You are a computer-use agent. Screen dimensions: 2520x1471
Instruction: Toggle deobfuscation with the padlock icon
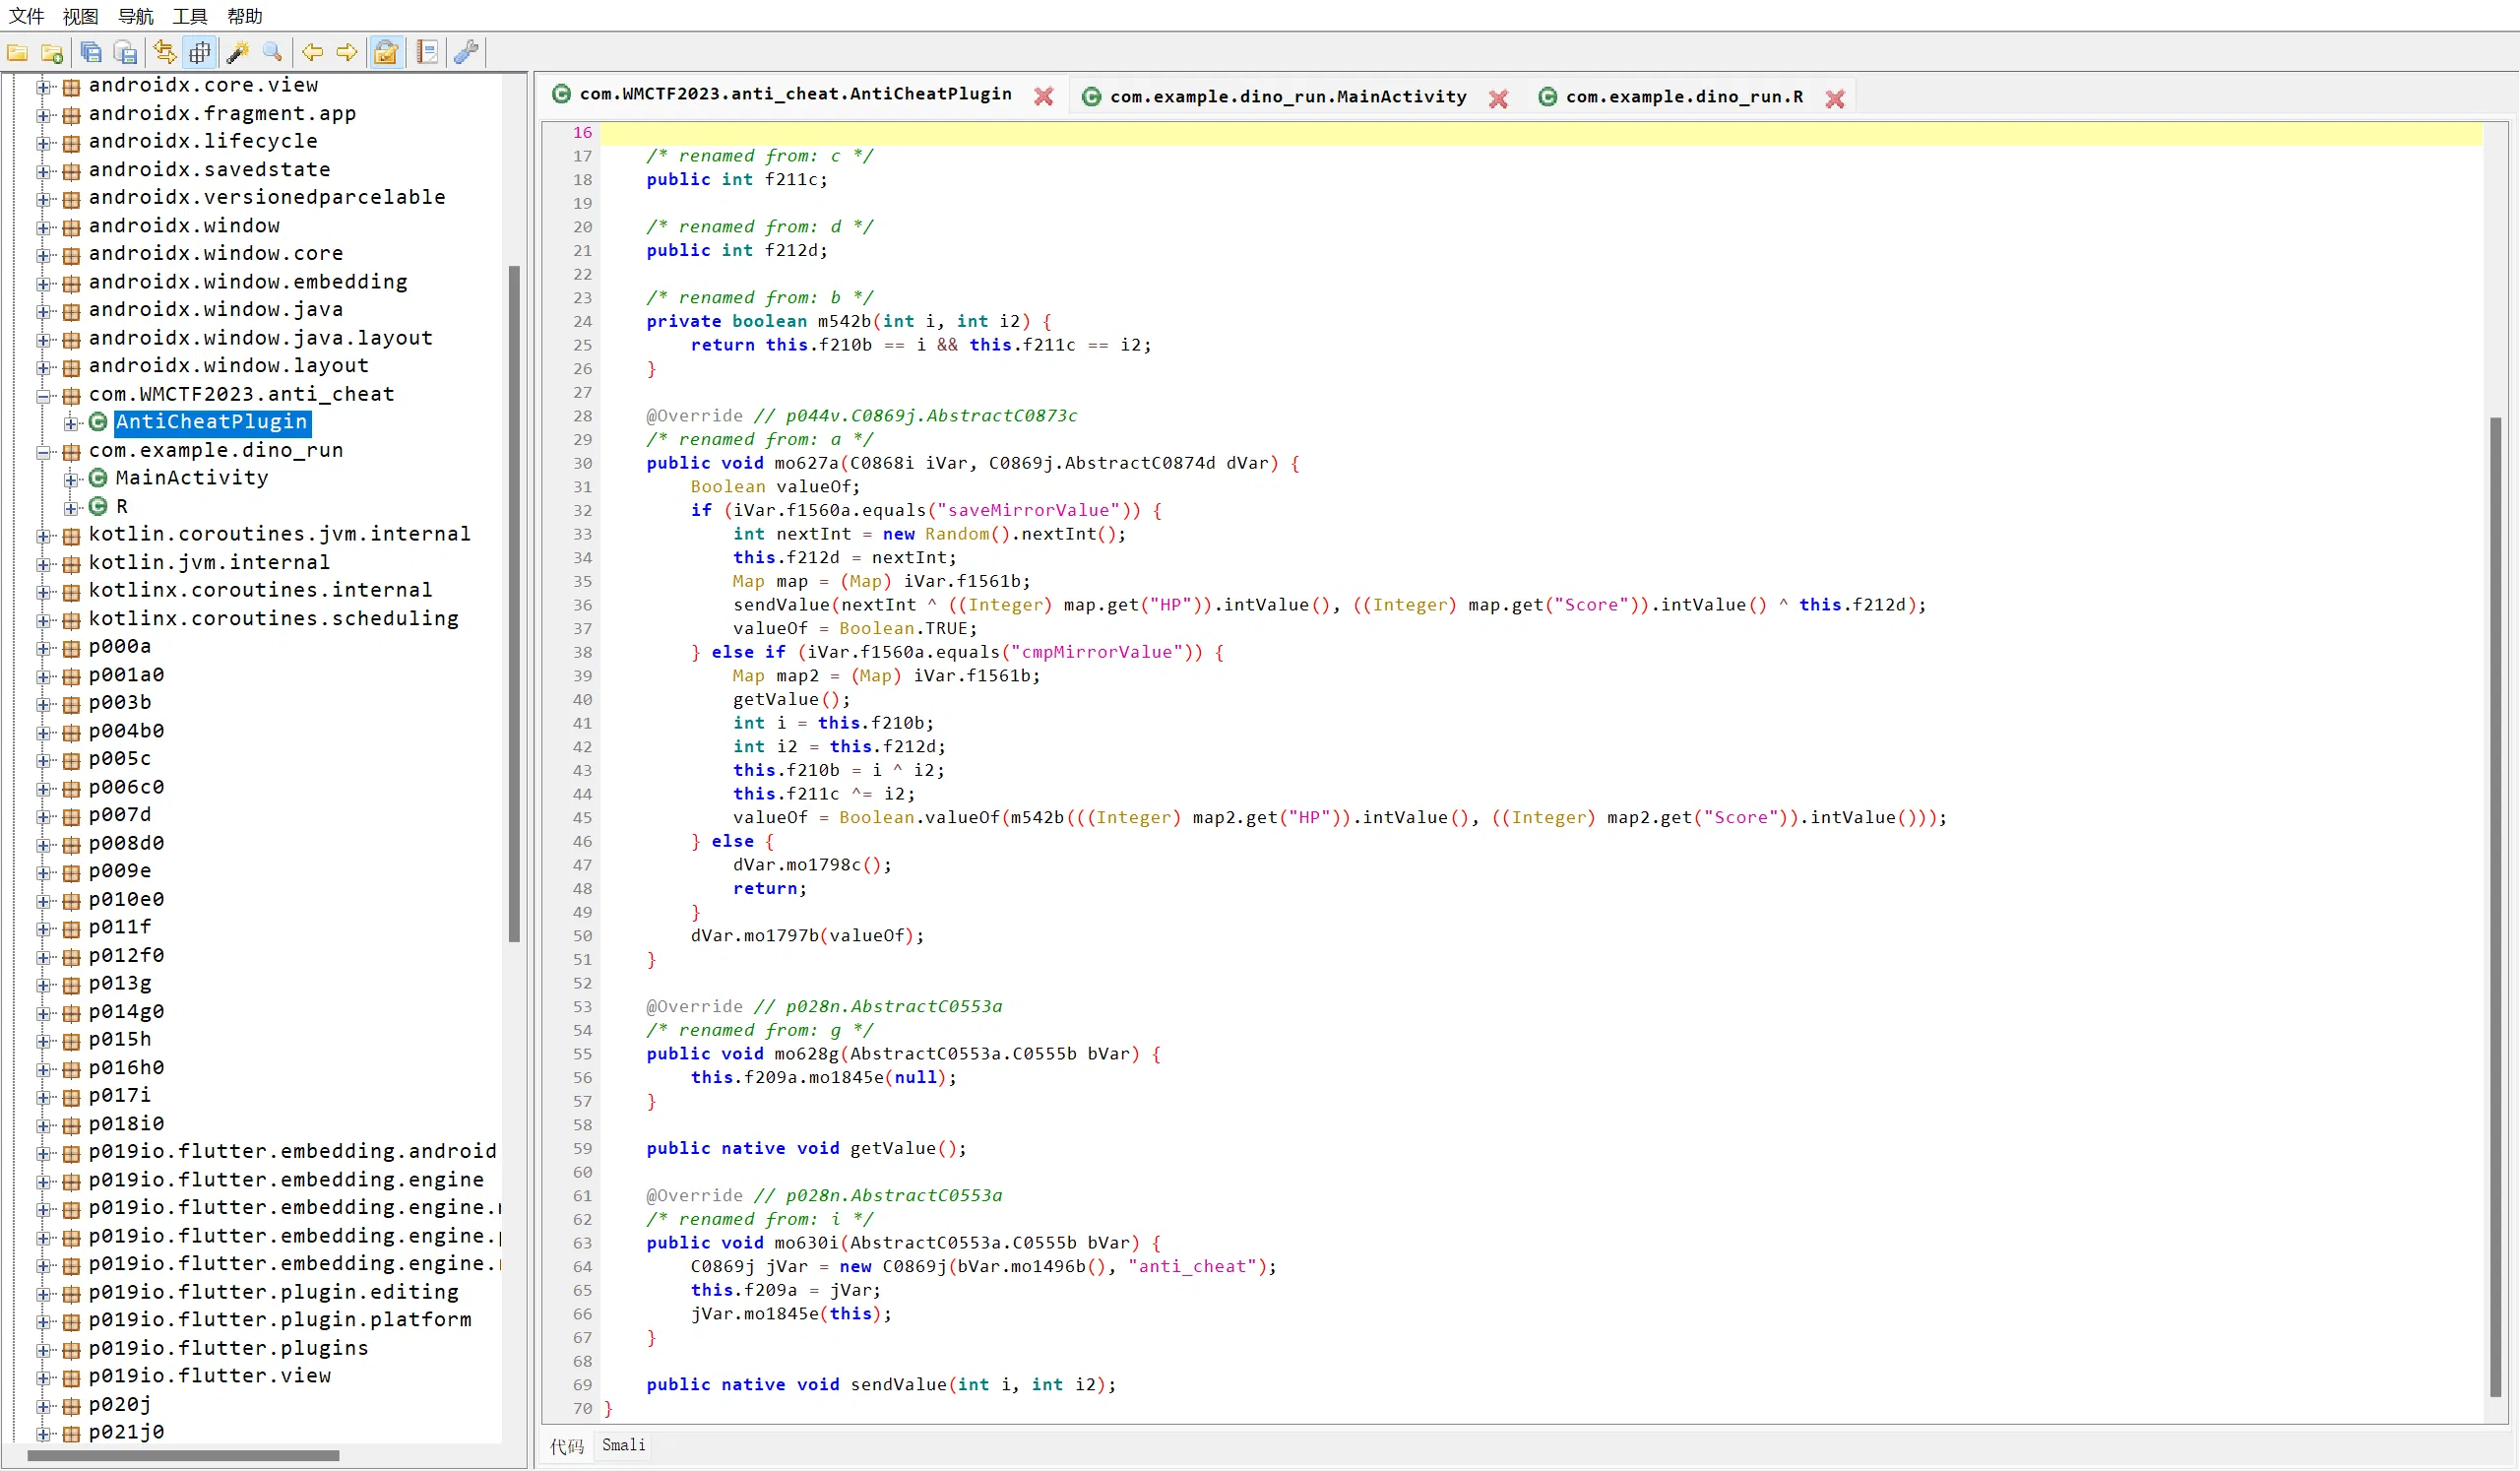coord(386,52)
